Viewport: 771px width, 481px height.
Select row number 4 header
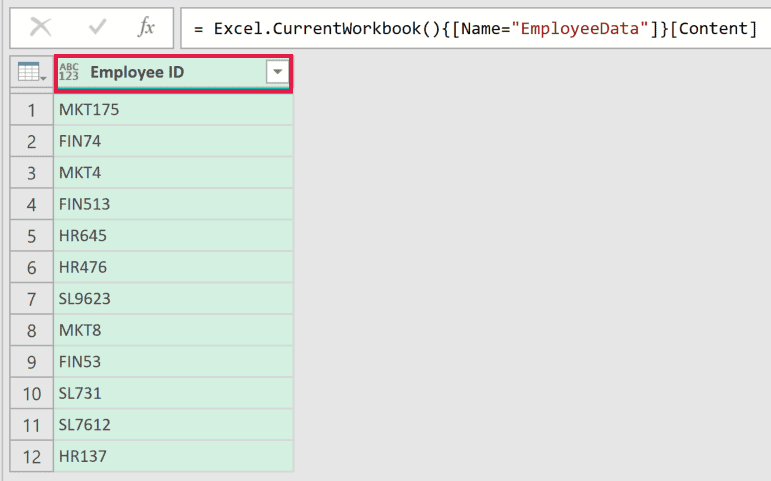tap(31, 204)
